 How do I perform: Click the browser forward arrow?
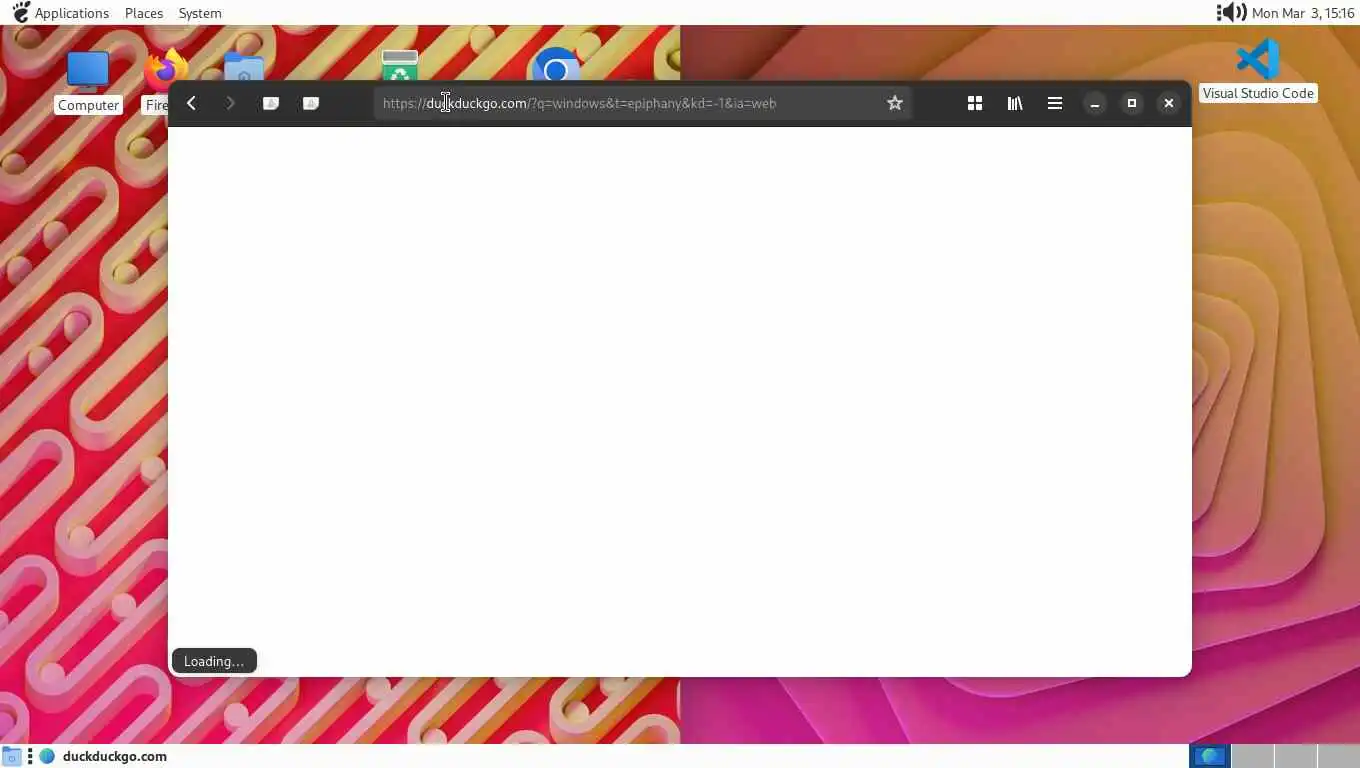tap(230, 103)
